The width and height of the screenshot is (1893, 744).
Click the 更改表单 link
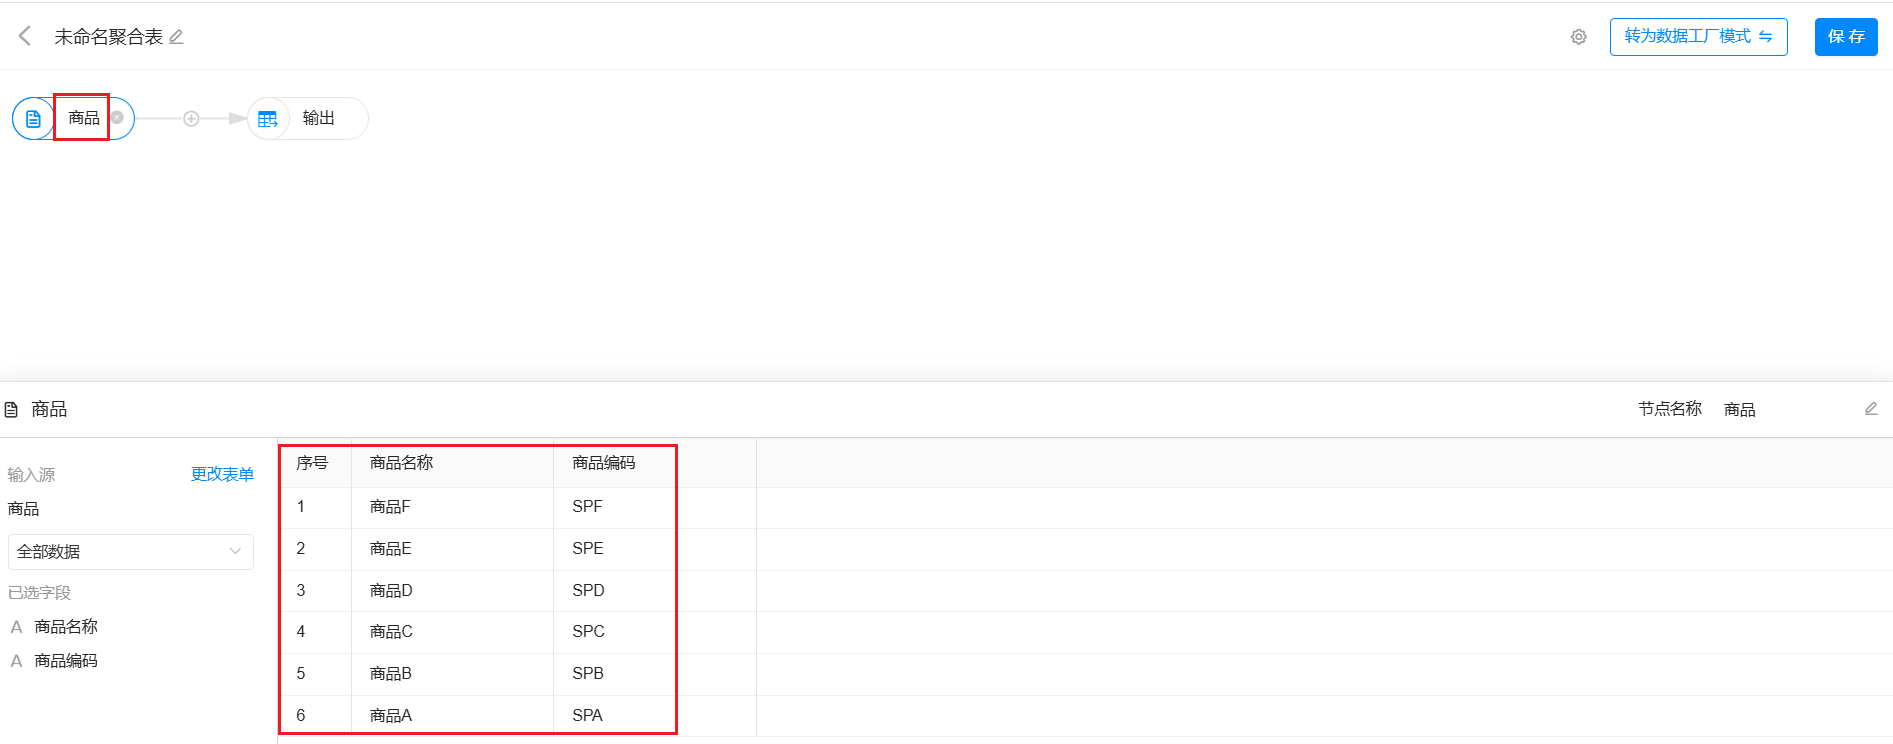pyautogui.click(x=222, y=474)
